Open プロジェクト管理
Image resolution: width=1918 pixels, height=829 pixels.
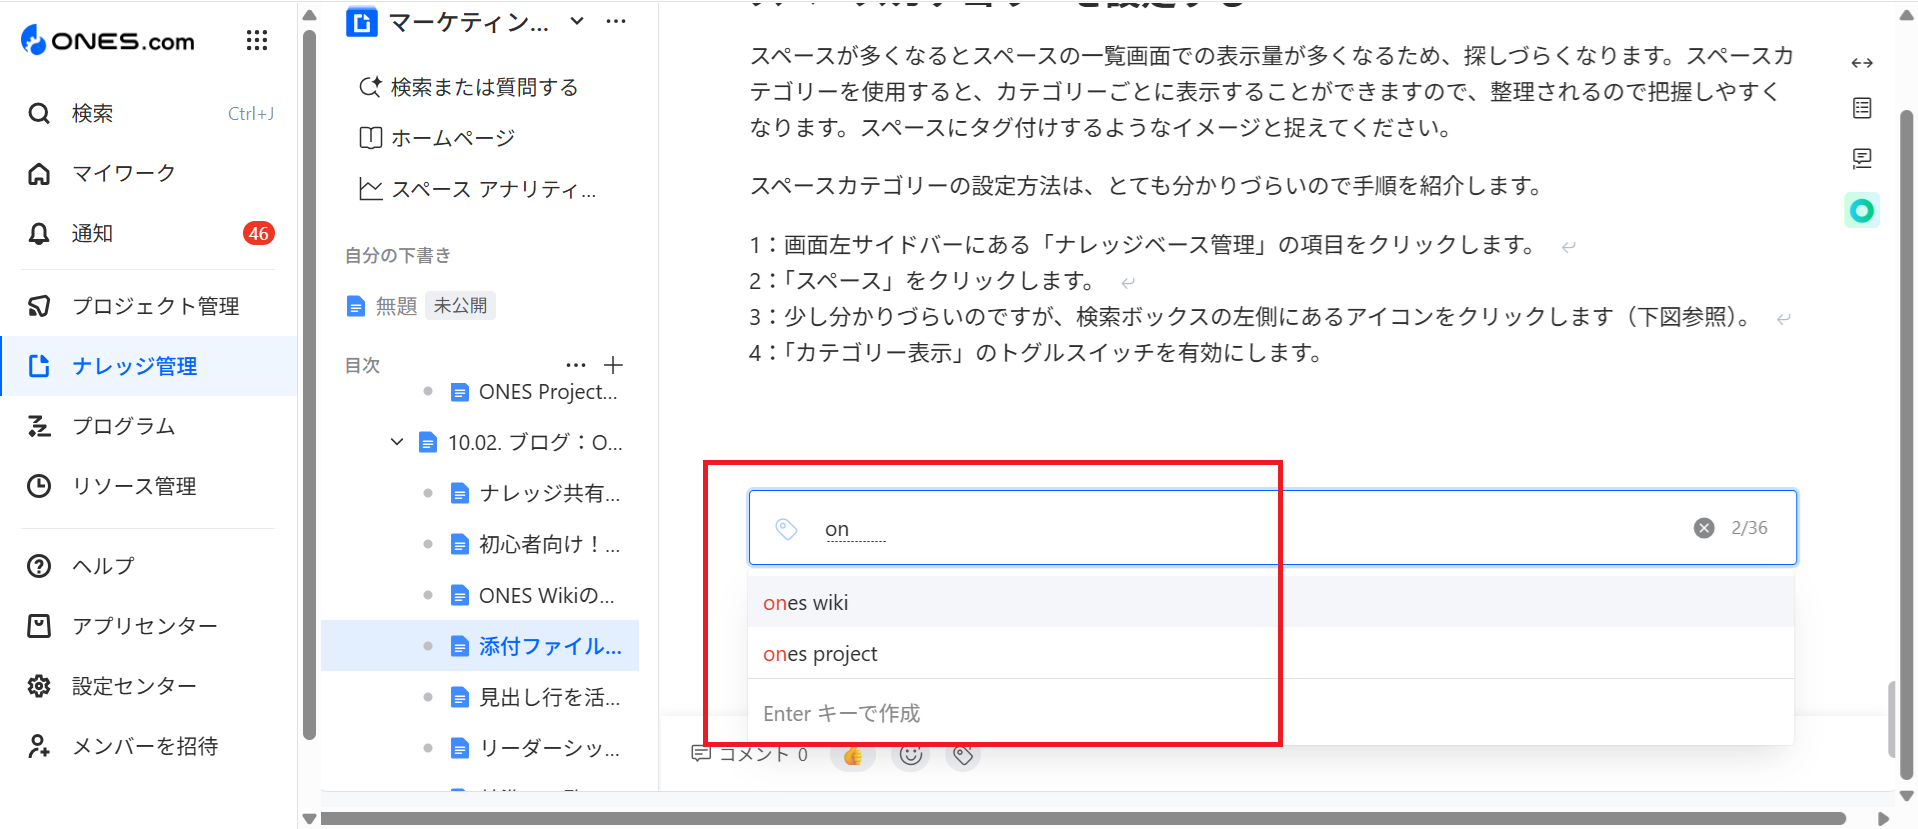click(x=150, y=306)
